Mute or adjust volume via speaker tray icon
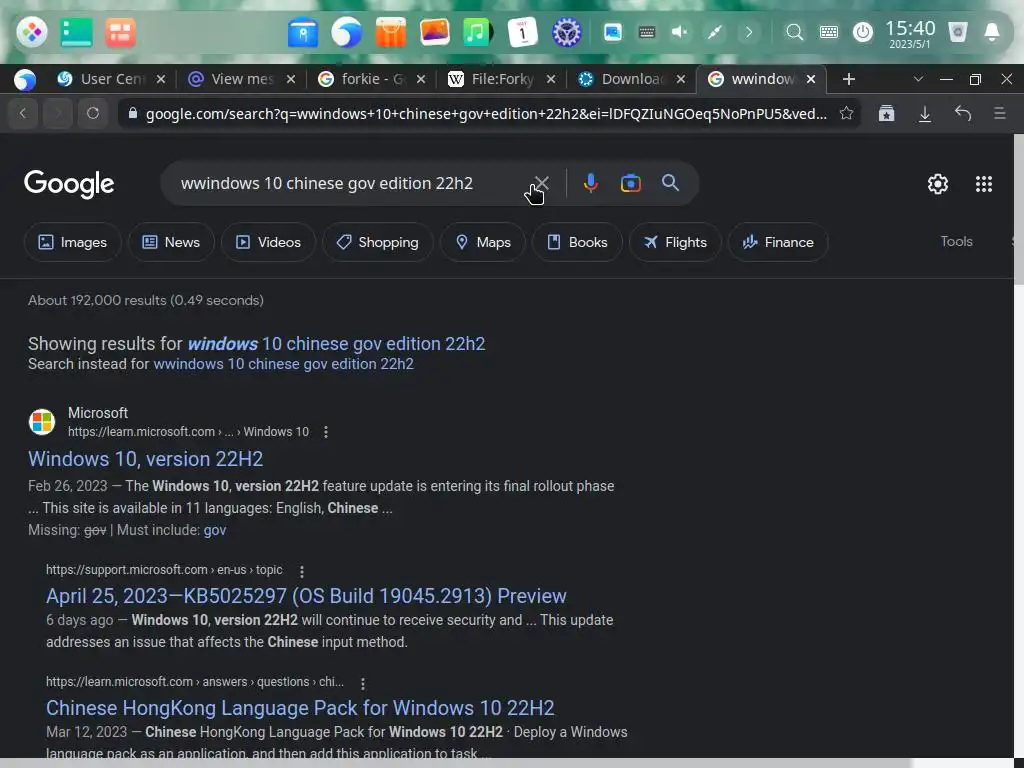1024x768 pixels. [680, 32]
